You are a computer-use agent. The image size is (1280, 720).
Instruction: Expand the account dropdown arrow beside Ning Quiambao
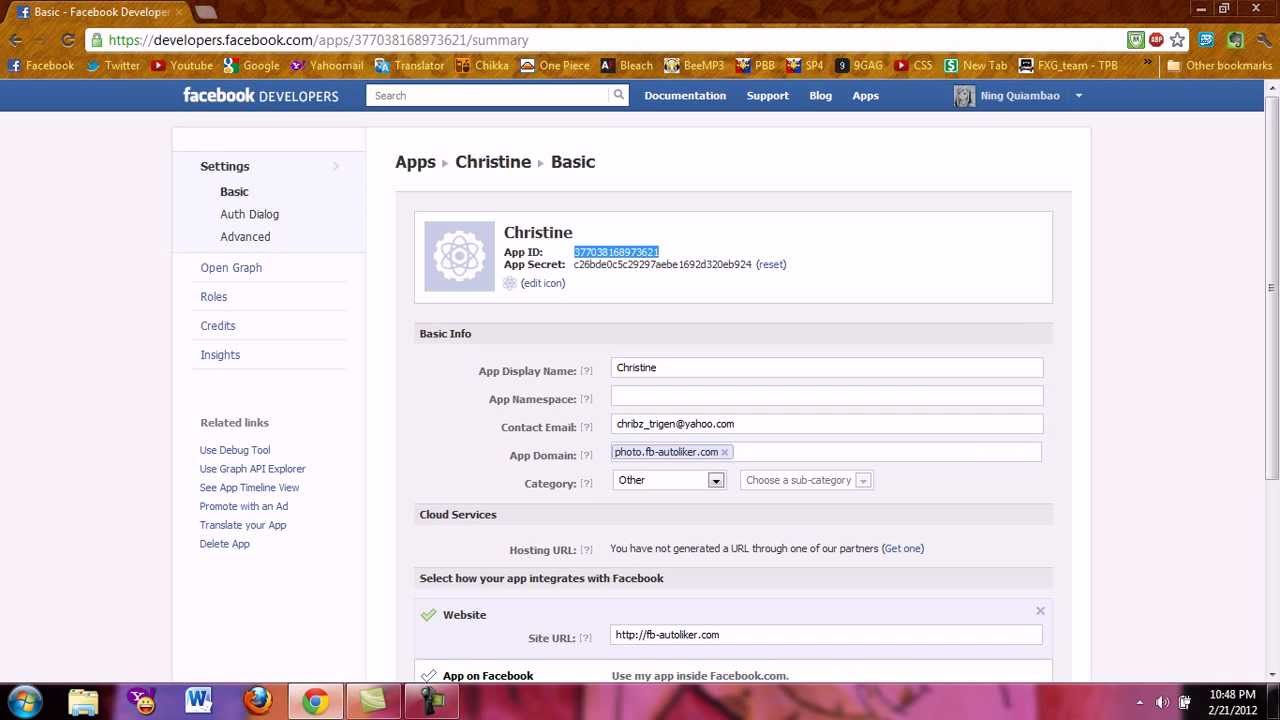(x=1078, y=96)
